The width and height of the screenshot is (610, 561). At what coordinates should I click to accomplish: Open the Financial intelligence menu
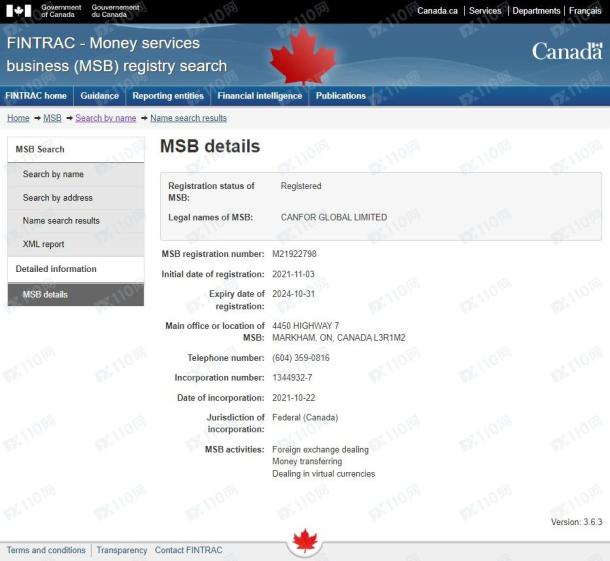259,96
